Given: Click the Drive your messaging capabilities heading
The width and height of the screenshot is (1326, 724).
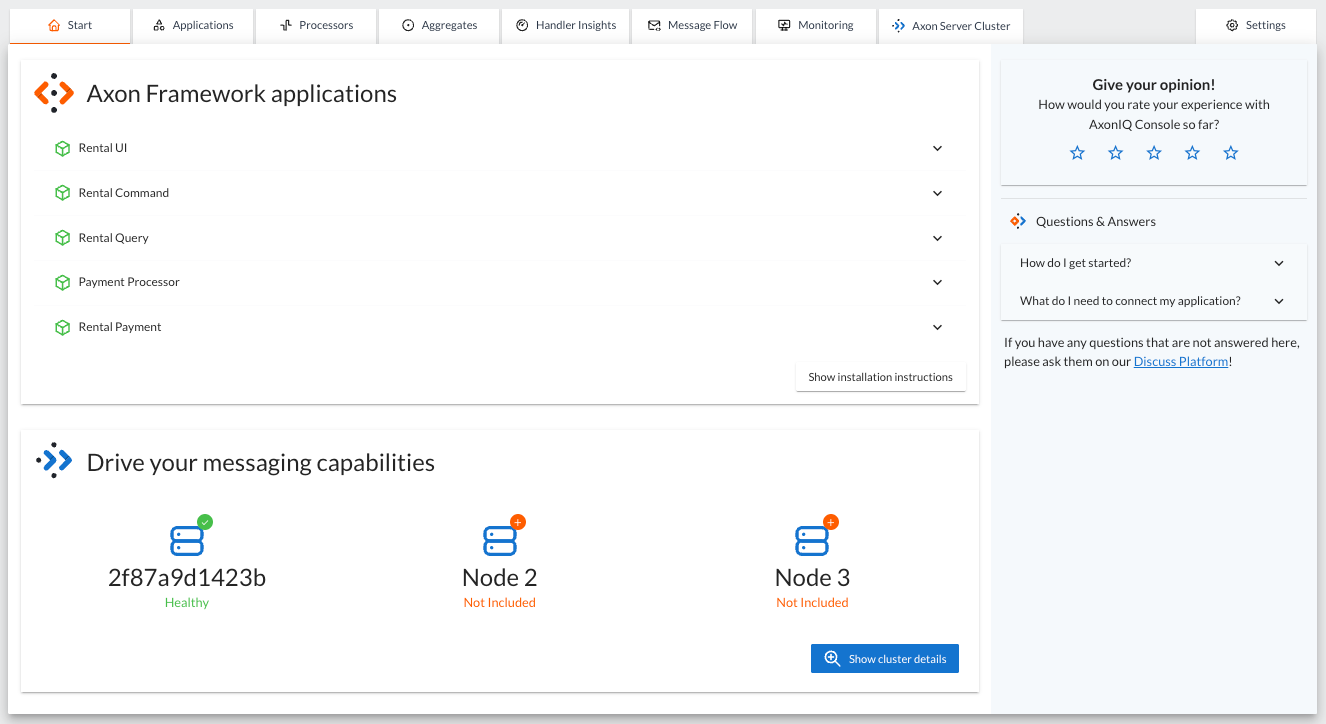Looking at the screenshot, I should pyautogui.click(x=261, y=462).
